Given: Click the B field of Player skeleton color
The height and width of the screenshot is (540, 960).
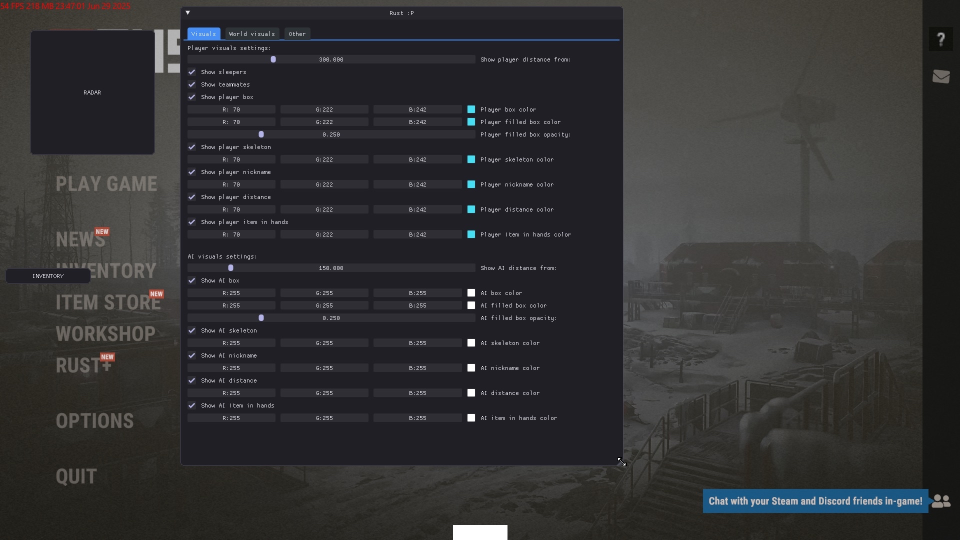Looking at the screenshot, I should pos(418,159).
